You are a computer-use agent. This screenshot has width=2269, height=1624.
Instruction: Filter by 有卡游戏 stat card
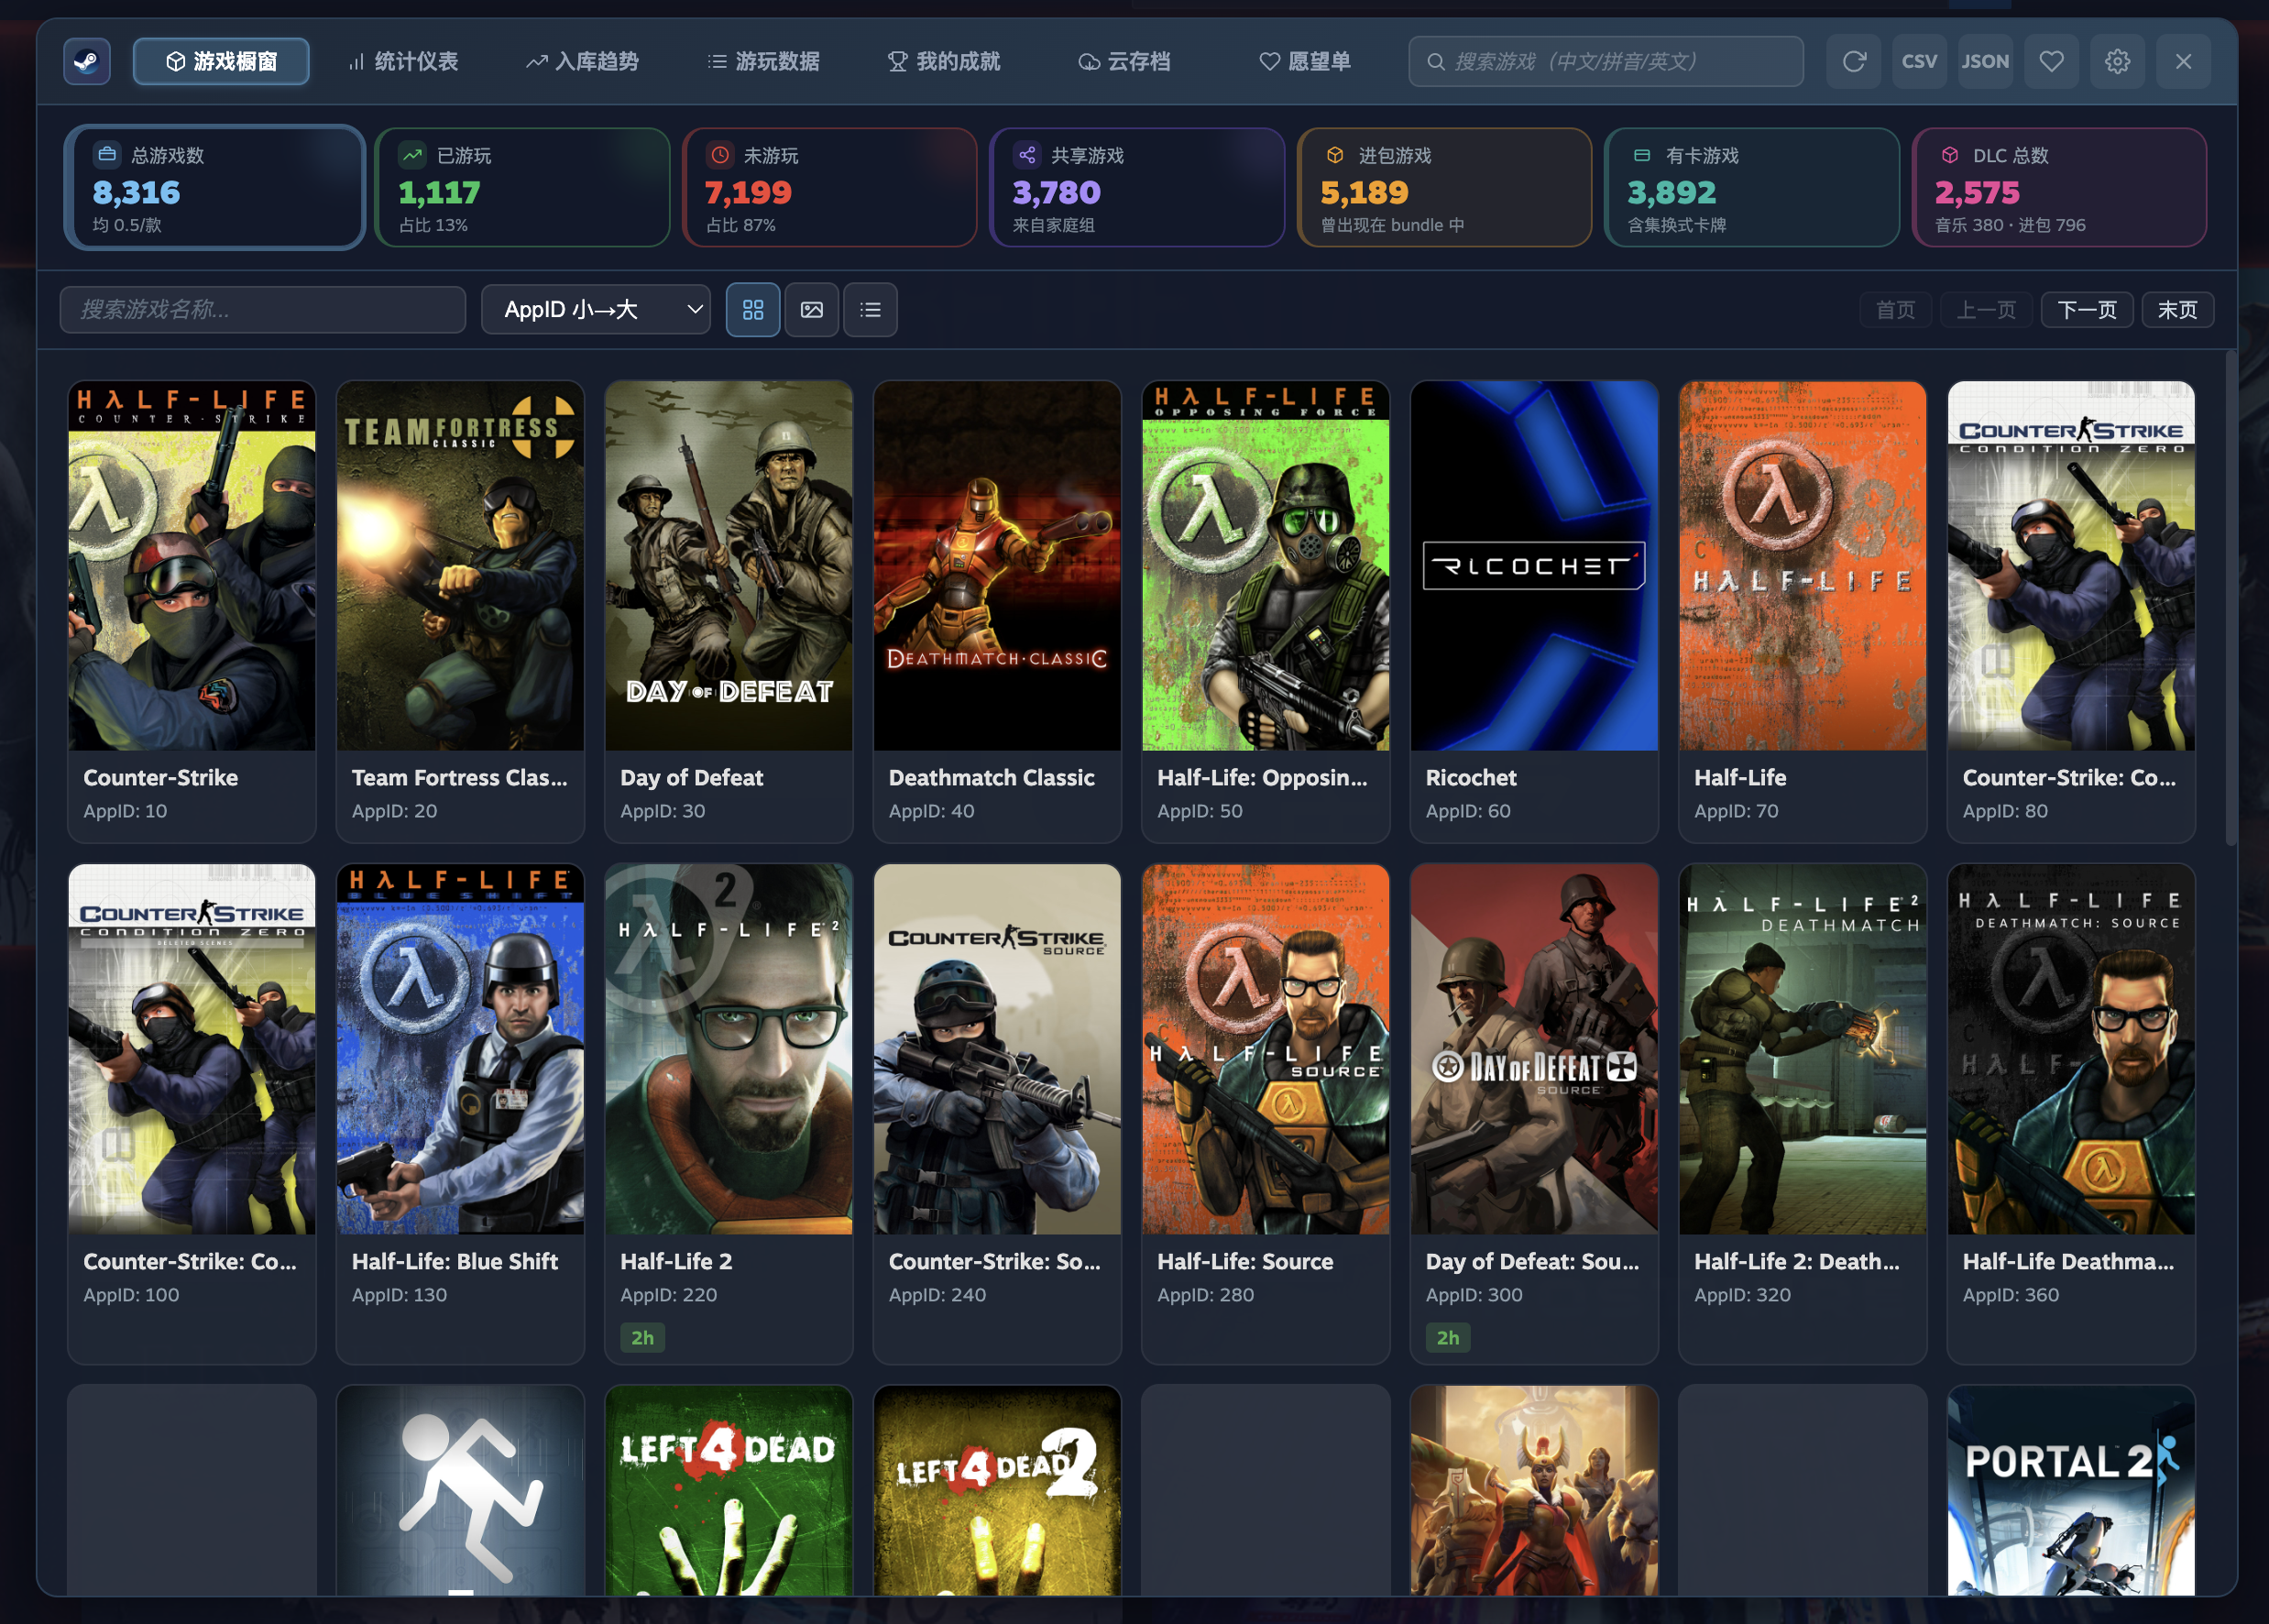pos(1751,187)
